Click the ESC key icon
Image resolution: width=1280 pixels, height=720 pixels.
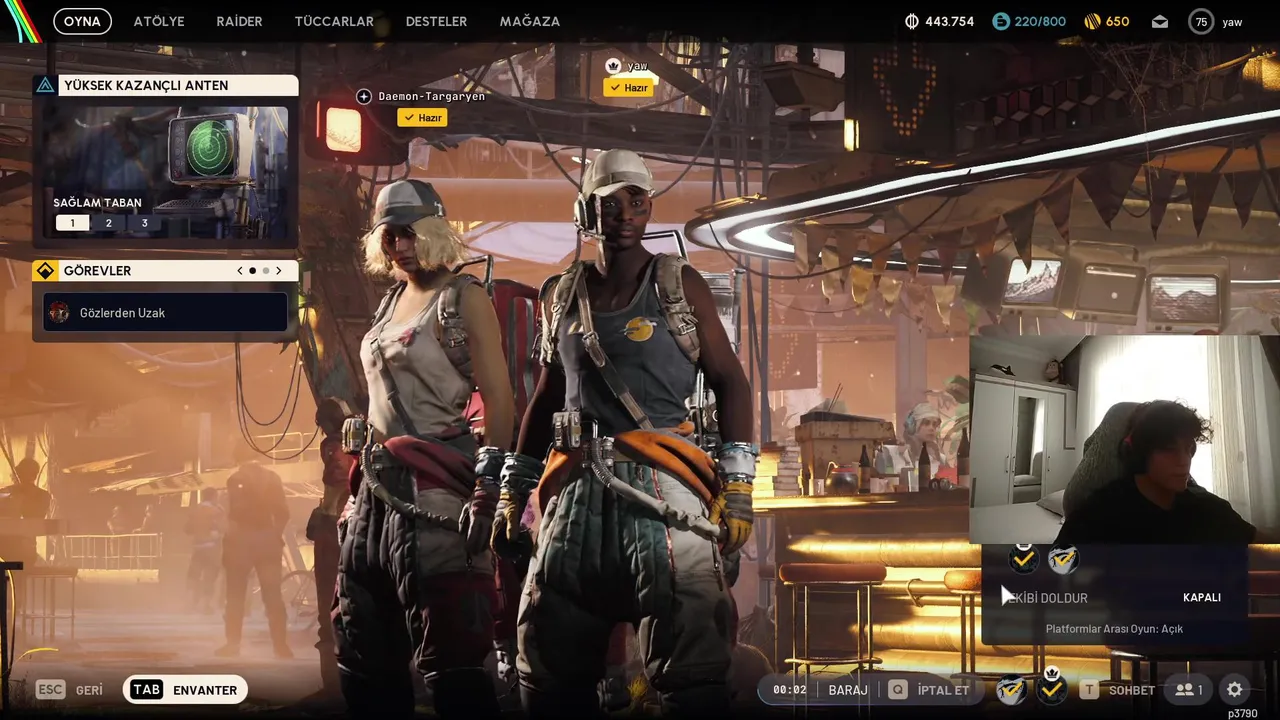tap(51, 690)
